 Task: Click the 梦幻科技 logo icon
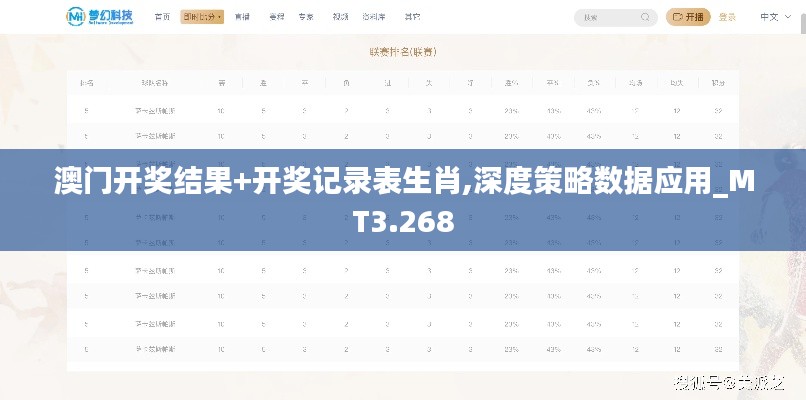pyautogui.click(x=76, y=17)
